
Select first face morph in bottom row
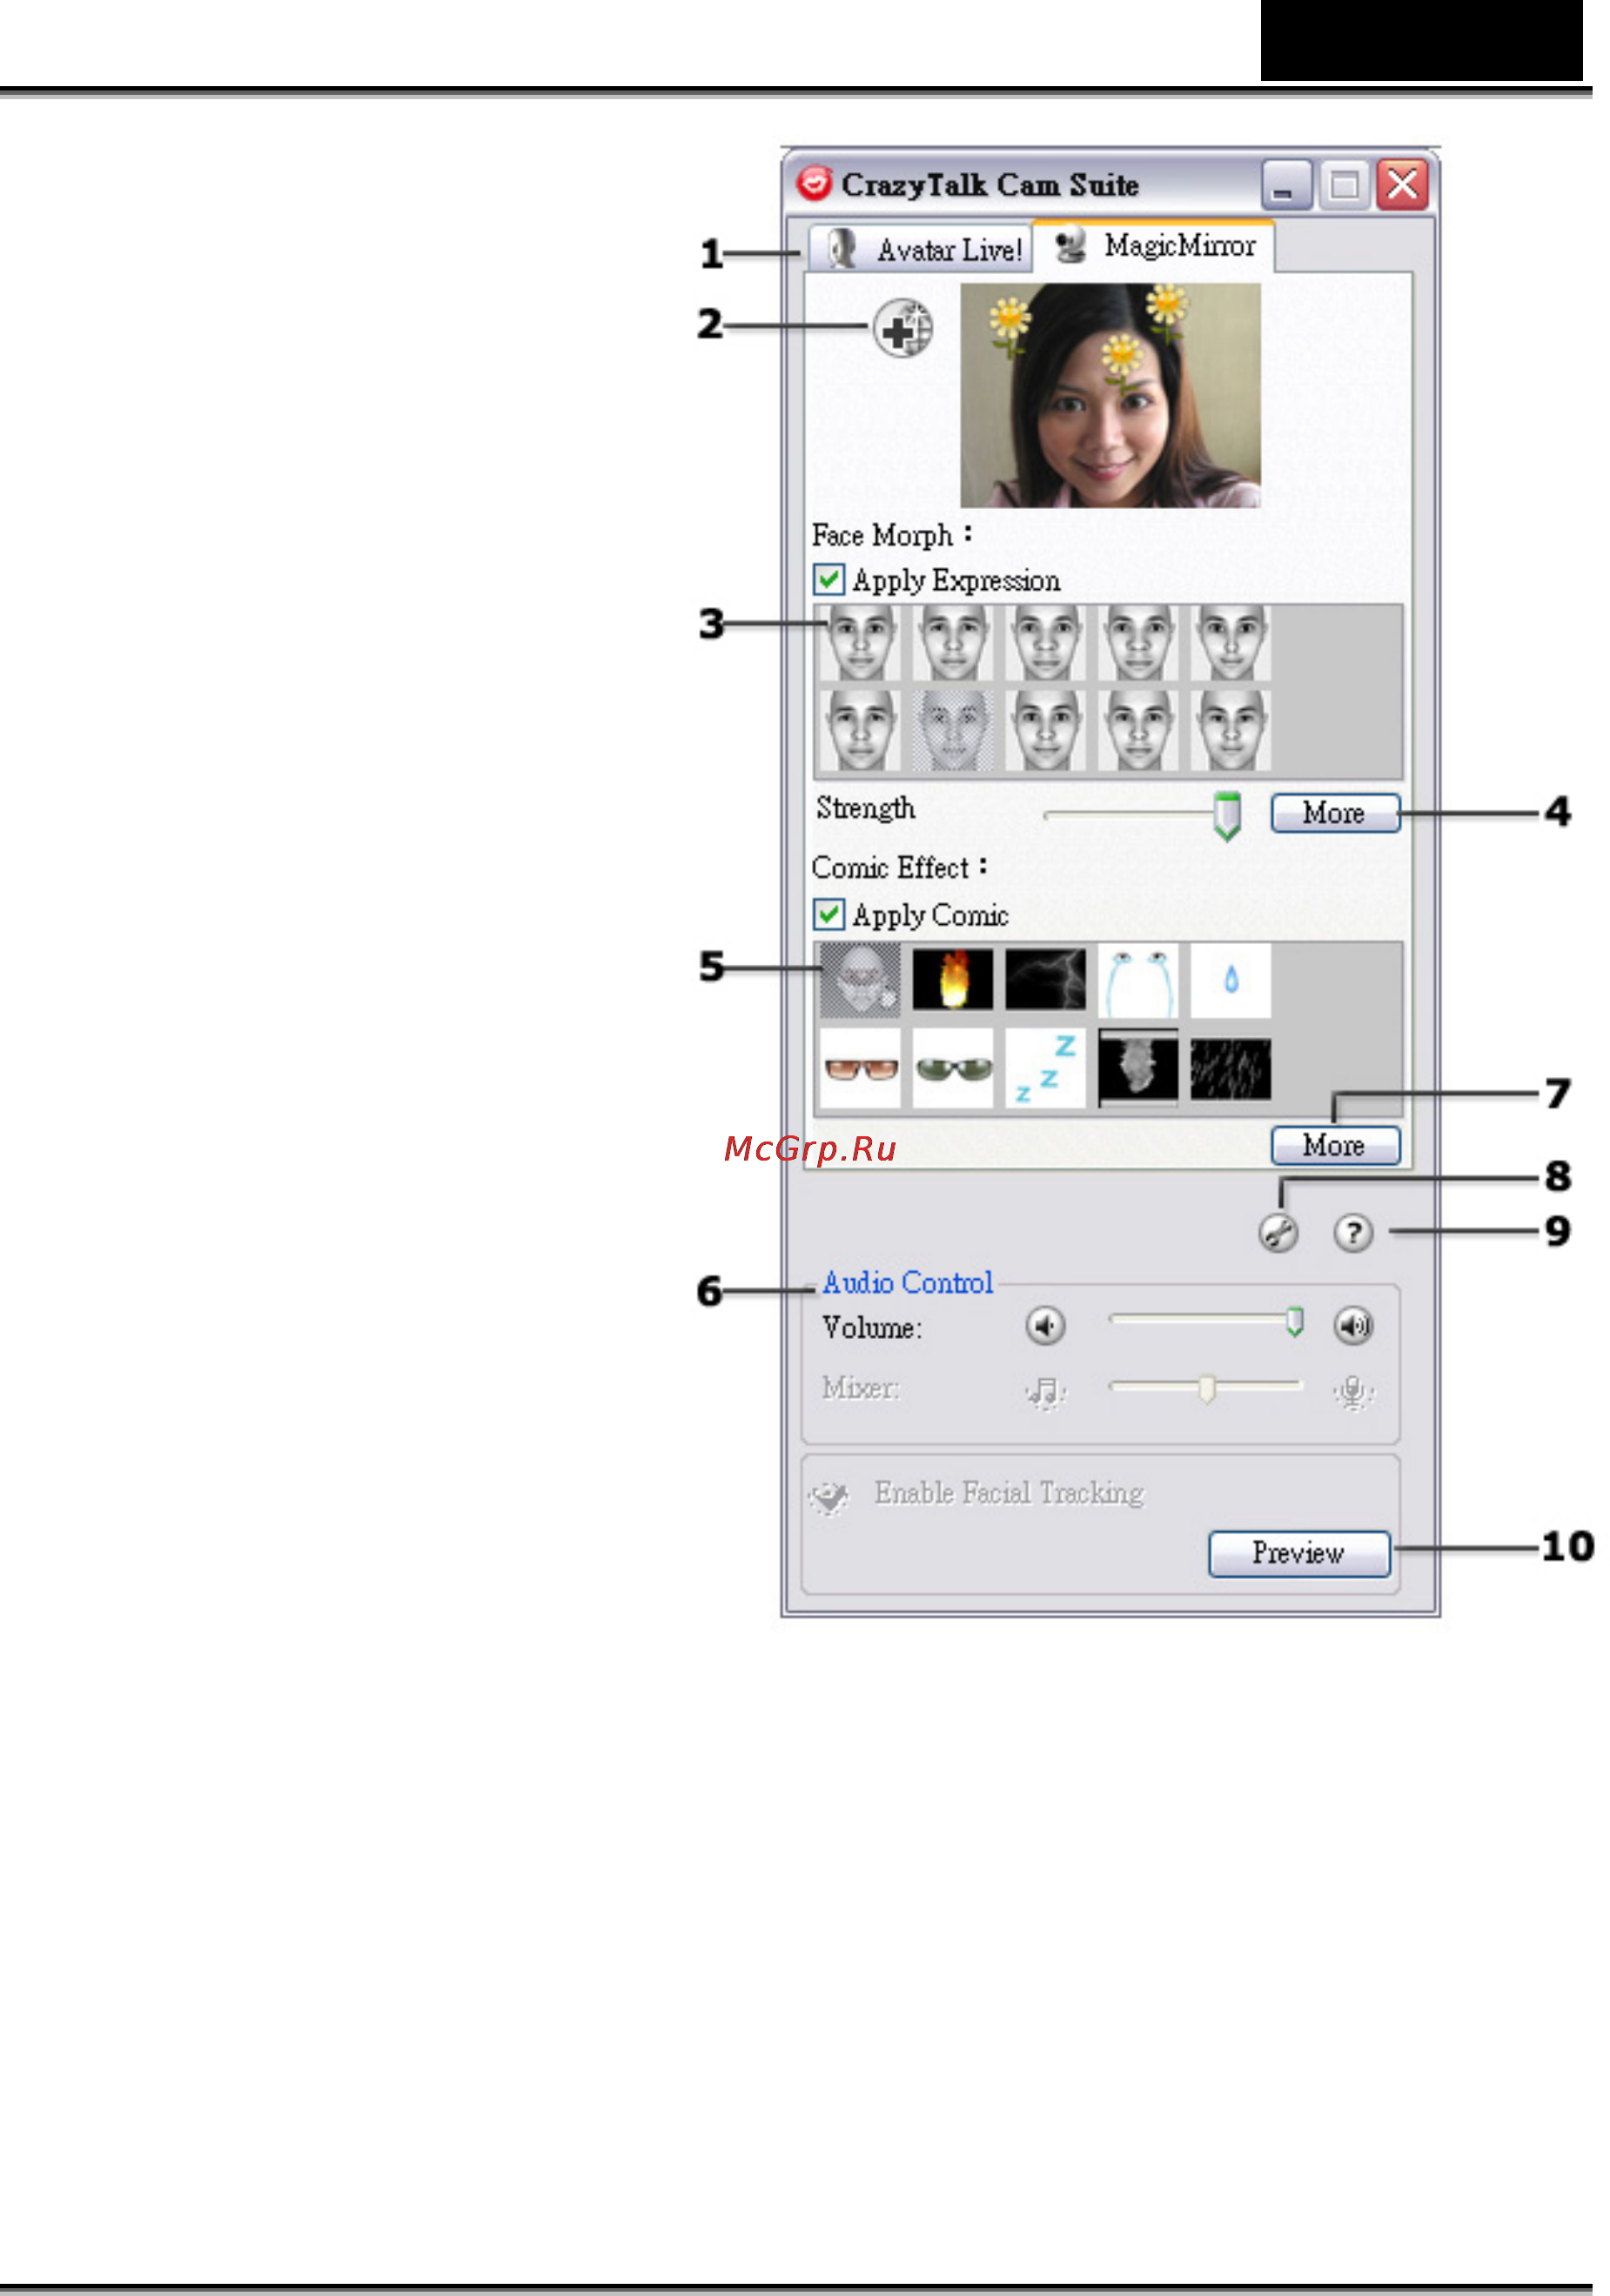[x=860, y=730]
